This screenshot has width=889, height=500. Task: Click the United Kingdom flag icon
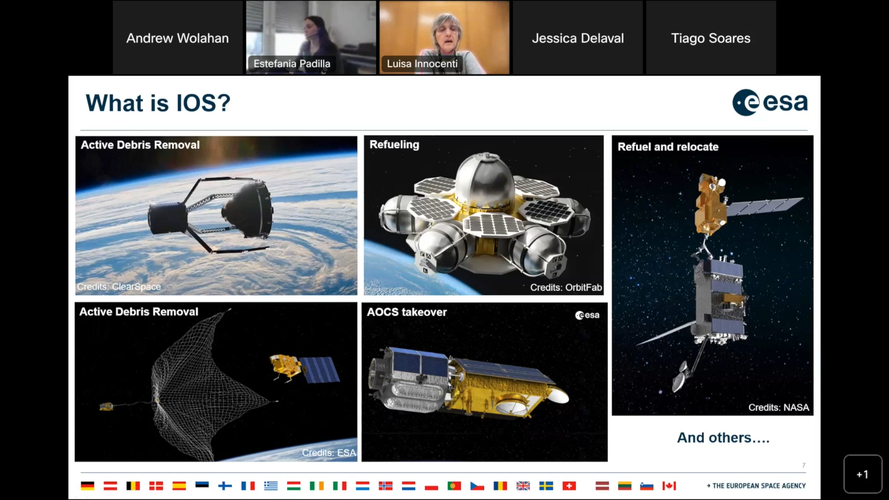(522, 486)
